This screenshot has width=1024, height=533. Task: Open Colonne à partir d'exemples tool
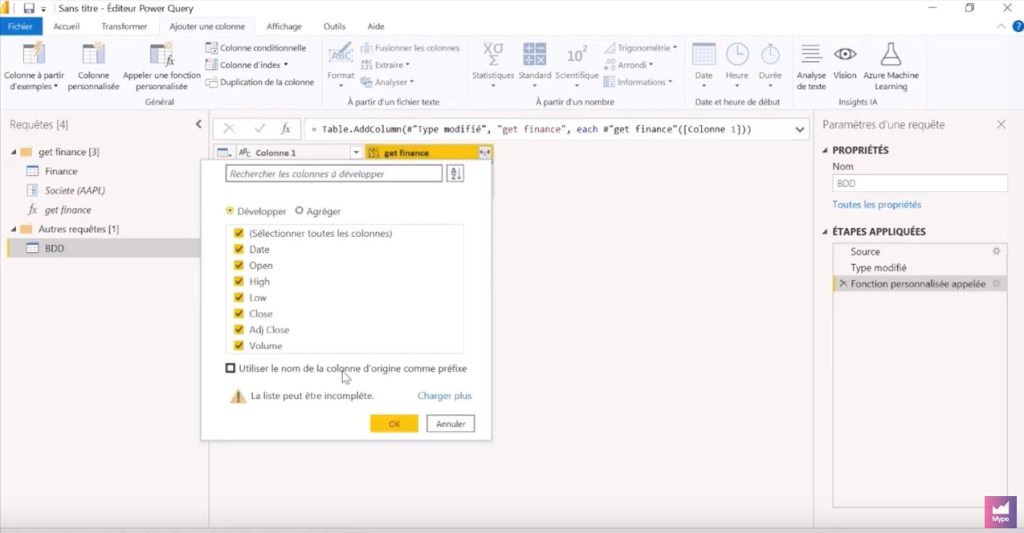pos(34,66)
